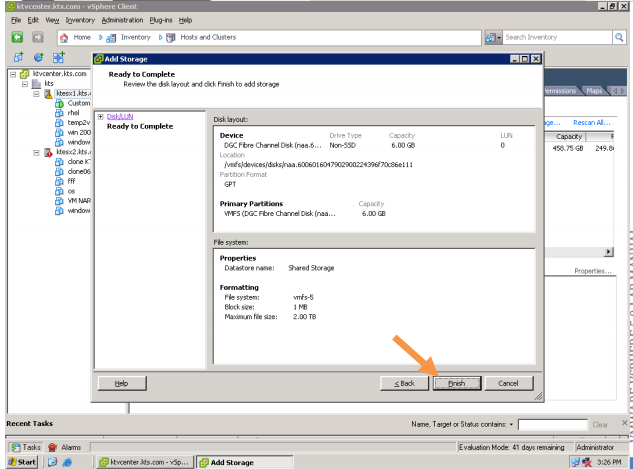Click the Help button in Add Storage

tap(122, 383)
